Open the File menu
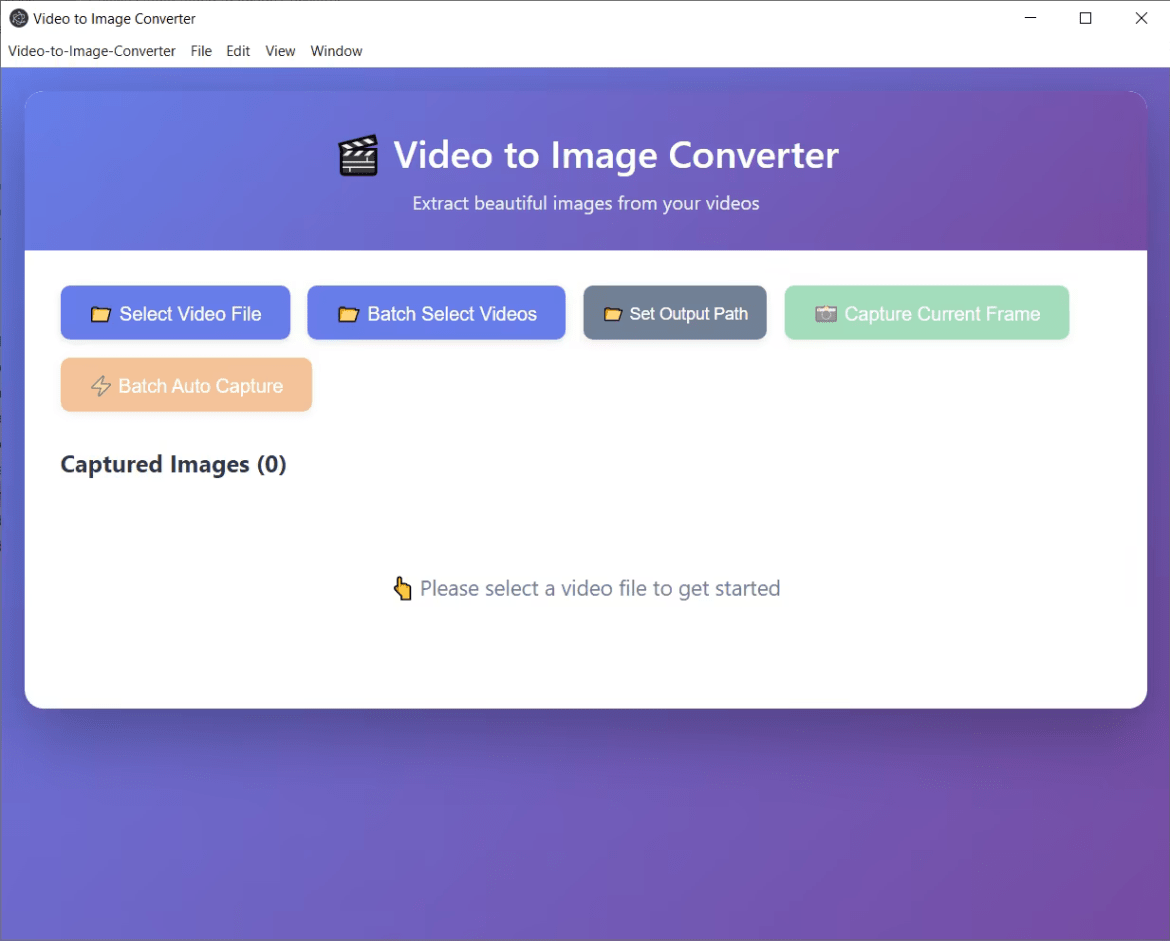 tap(201, 51)
